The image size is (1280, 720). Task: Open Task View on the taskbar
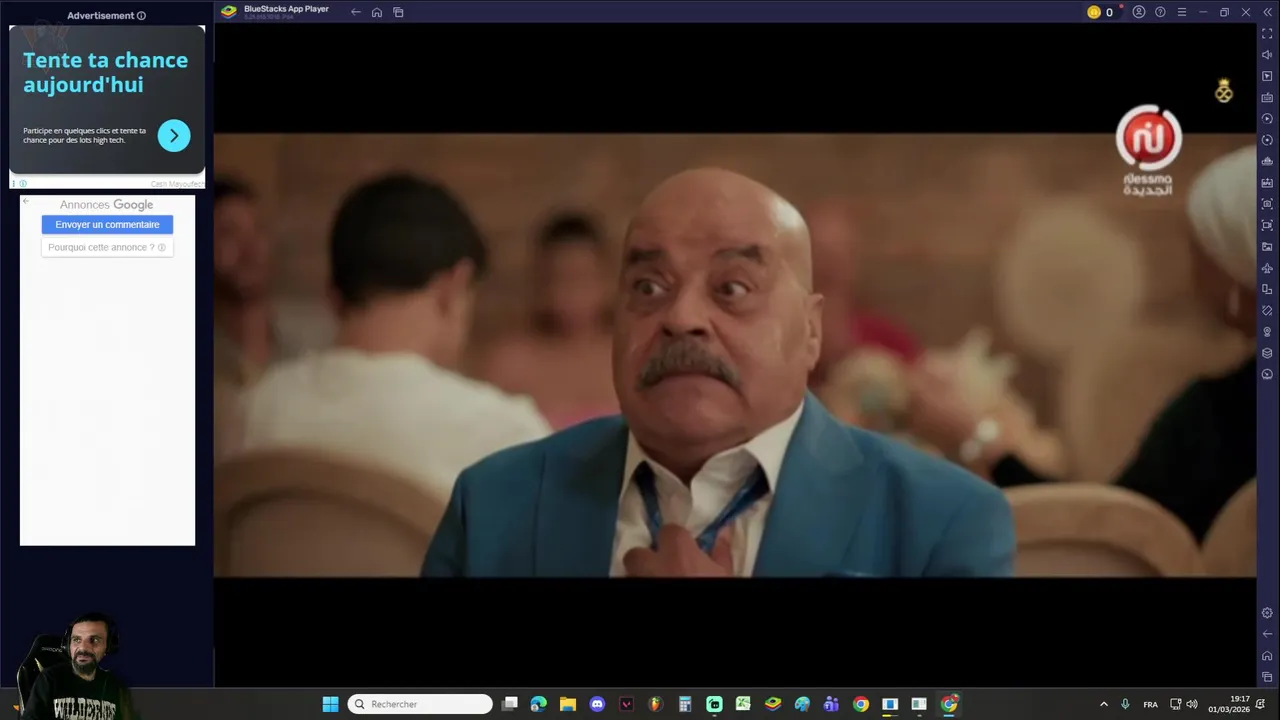pyautogui.click(x=510, y=704)
